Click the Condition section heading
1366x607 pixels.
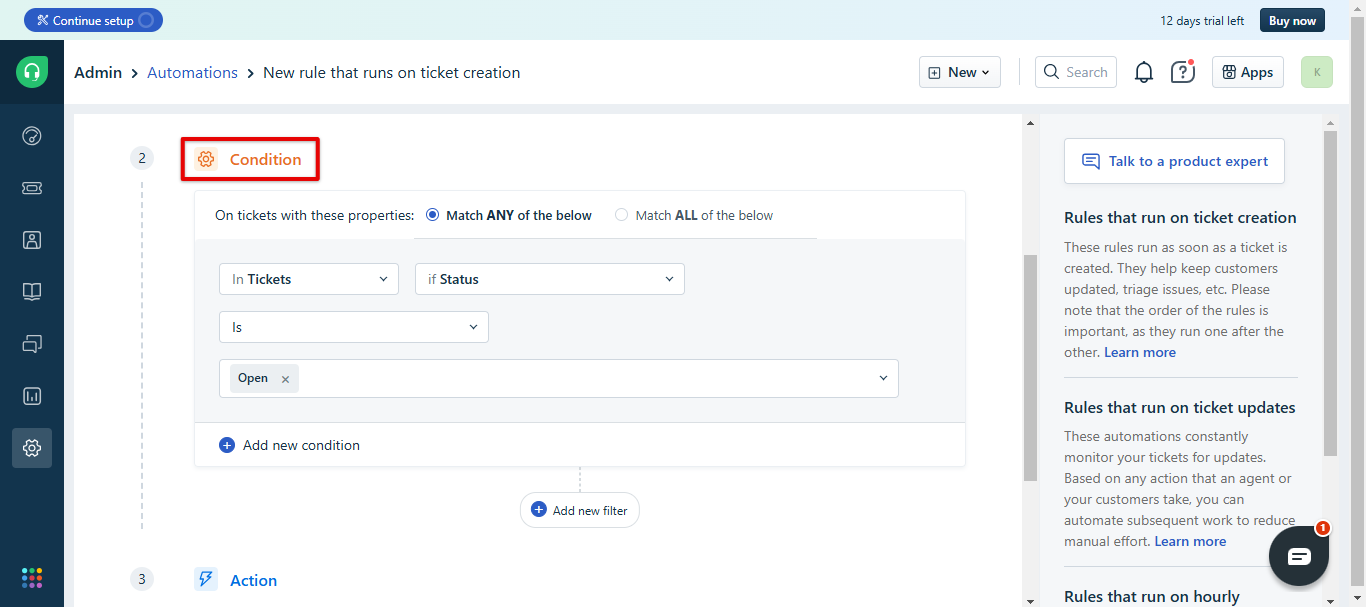[265, 159]
